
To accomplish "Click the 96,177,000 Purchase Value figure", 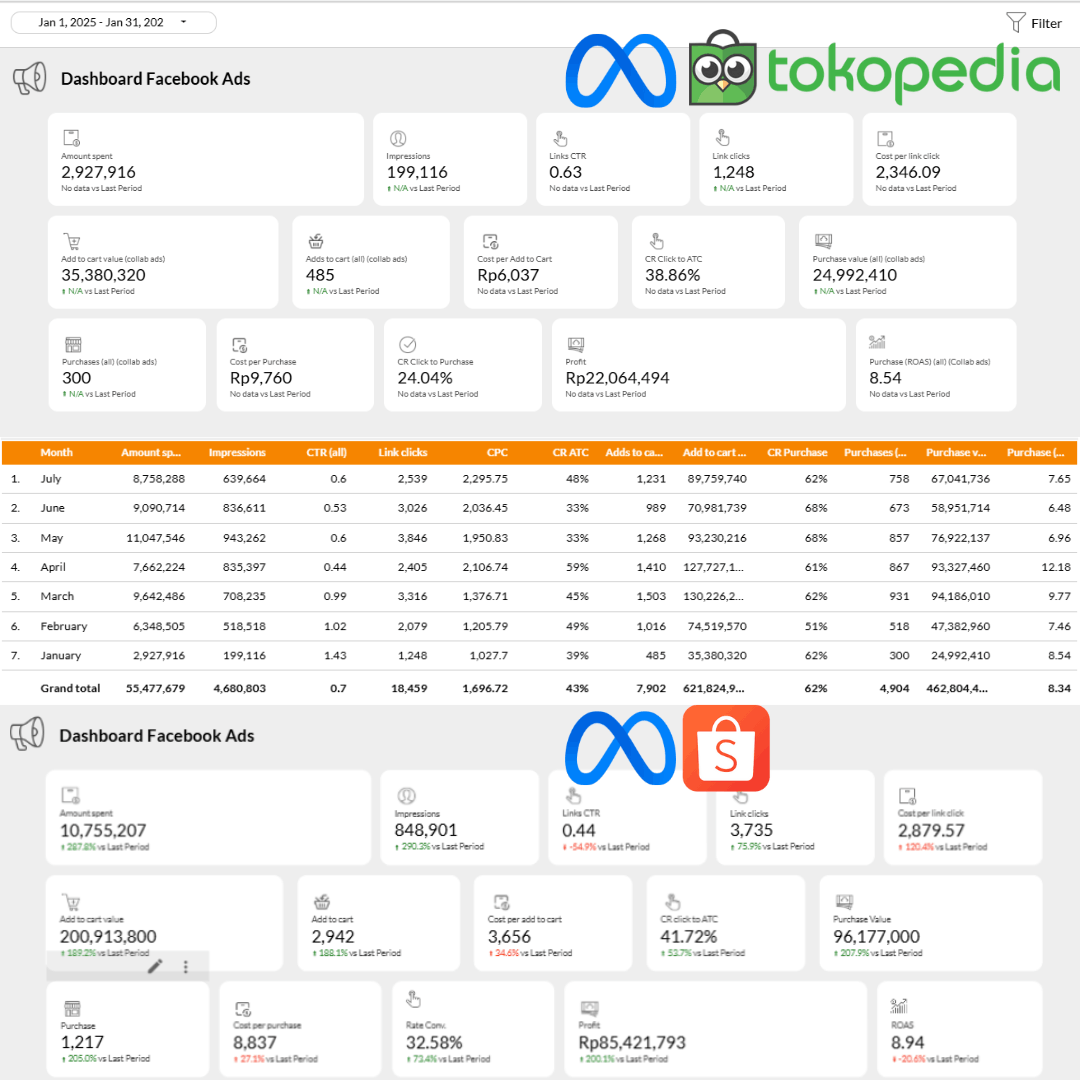I will point(876,937).
